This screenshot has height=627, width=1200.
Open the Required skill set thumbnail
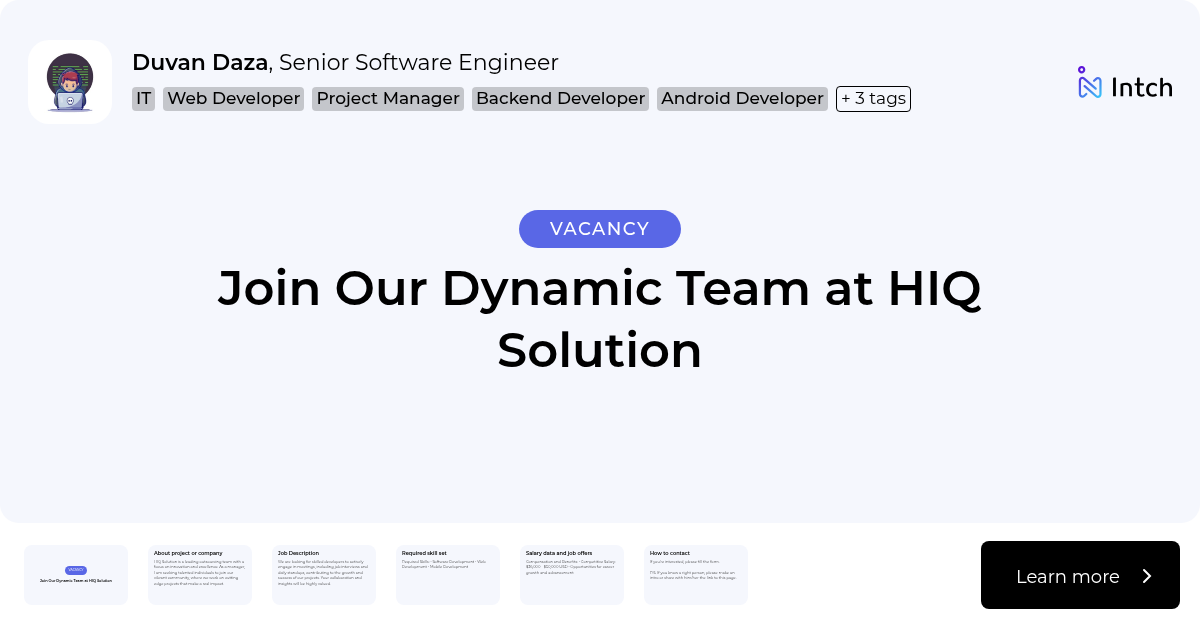448,575
